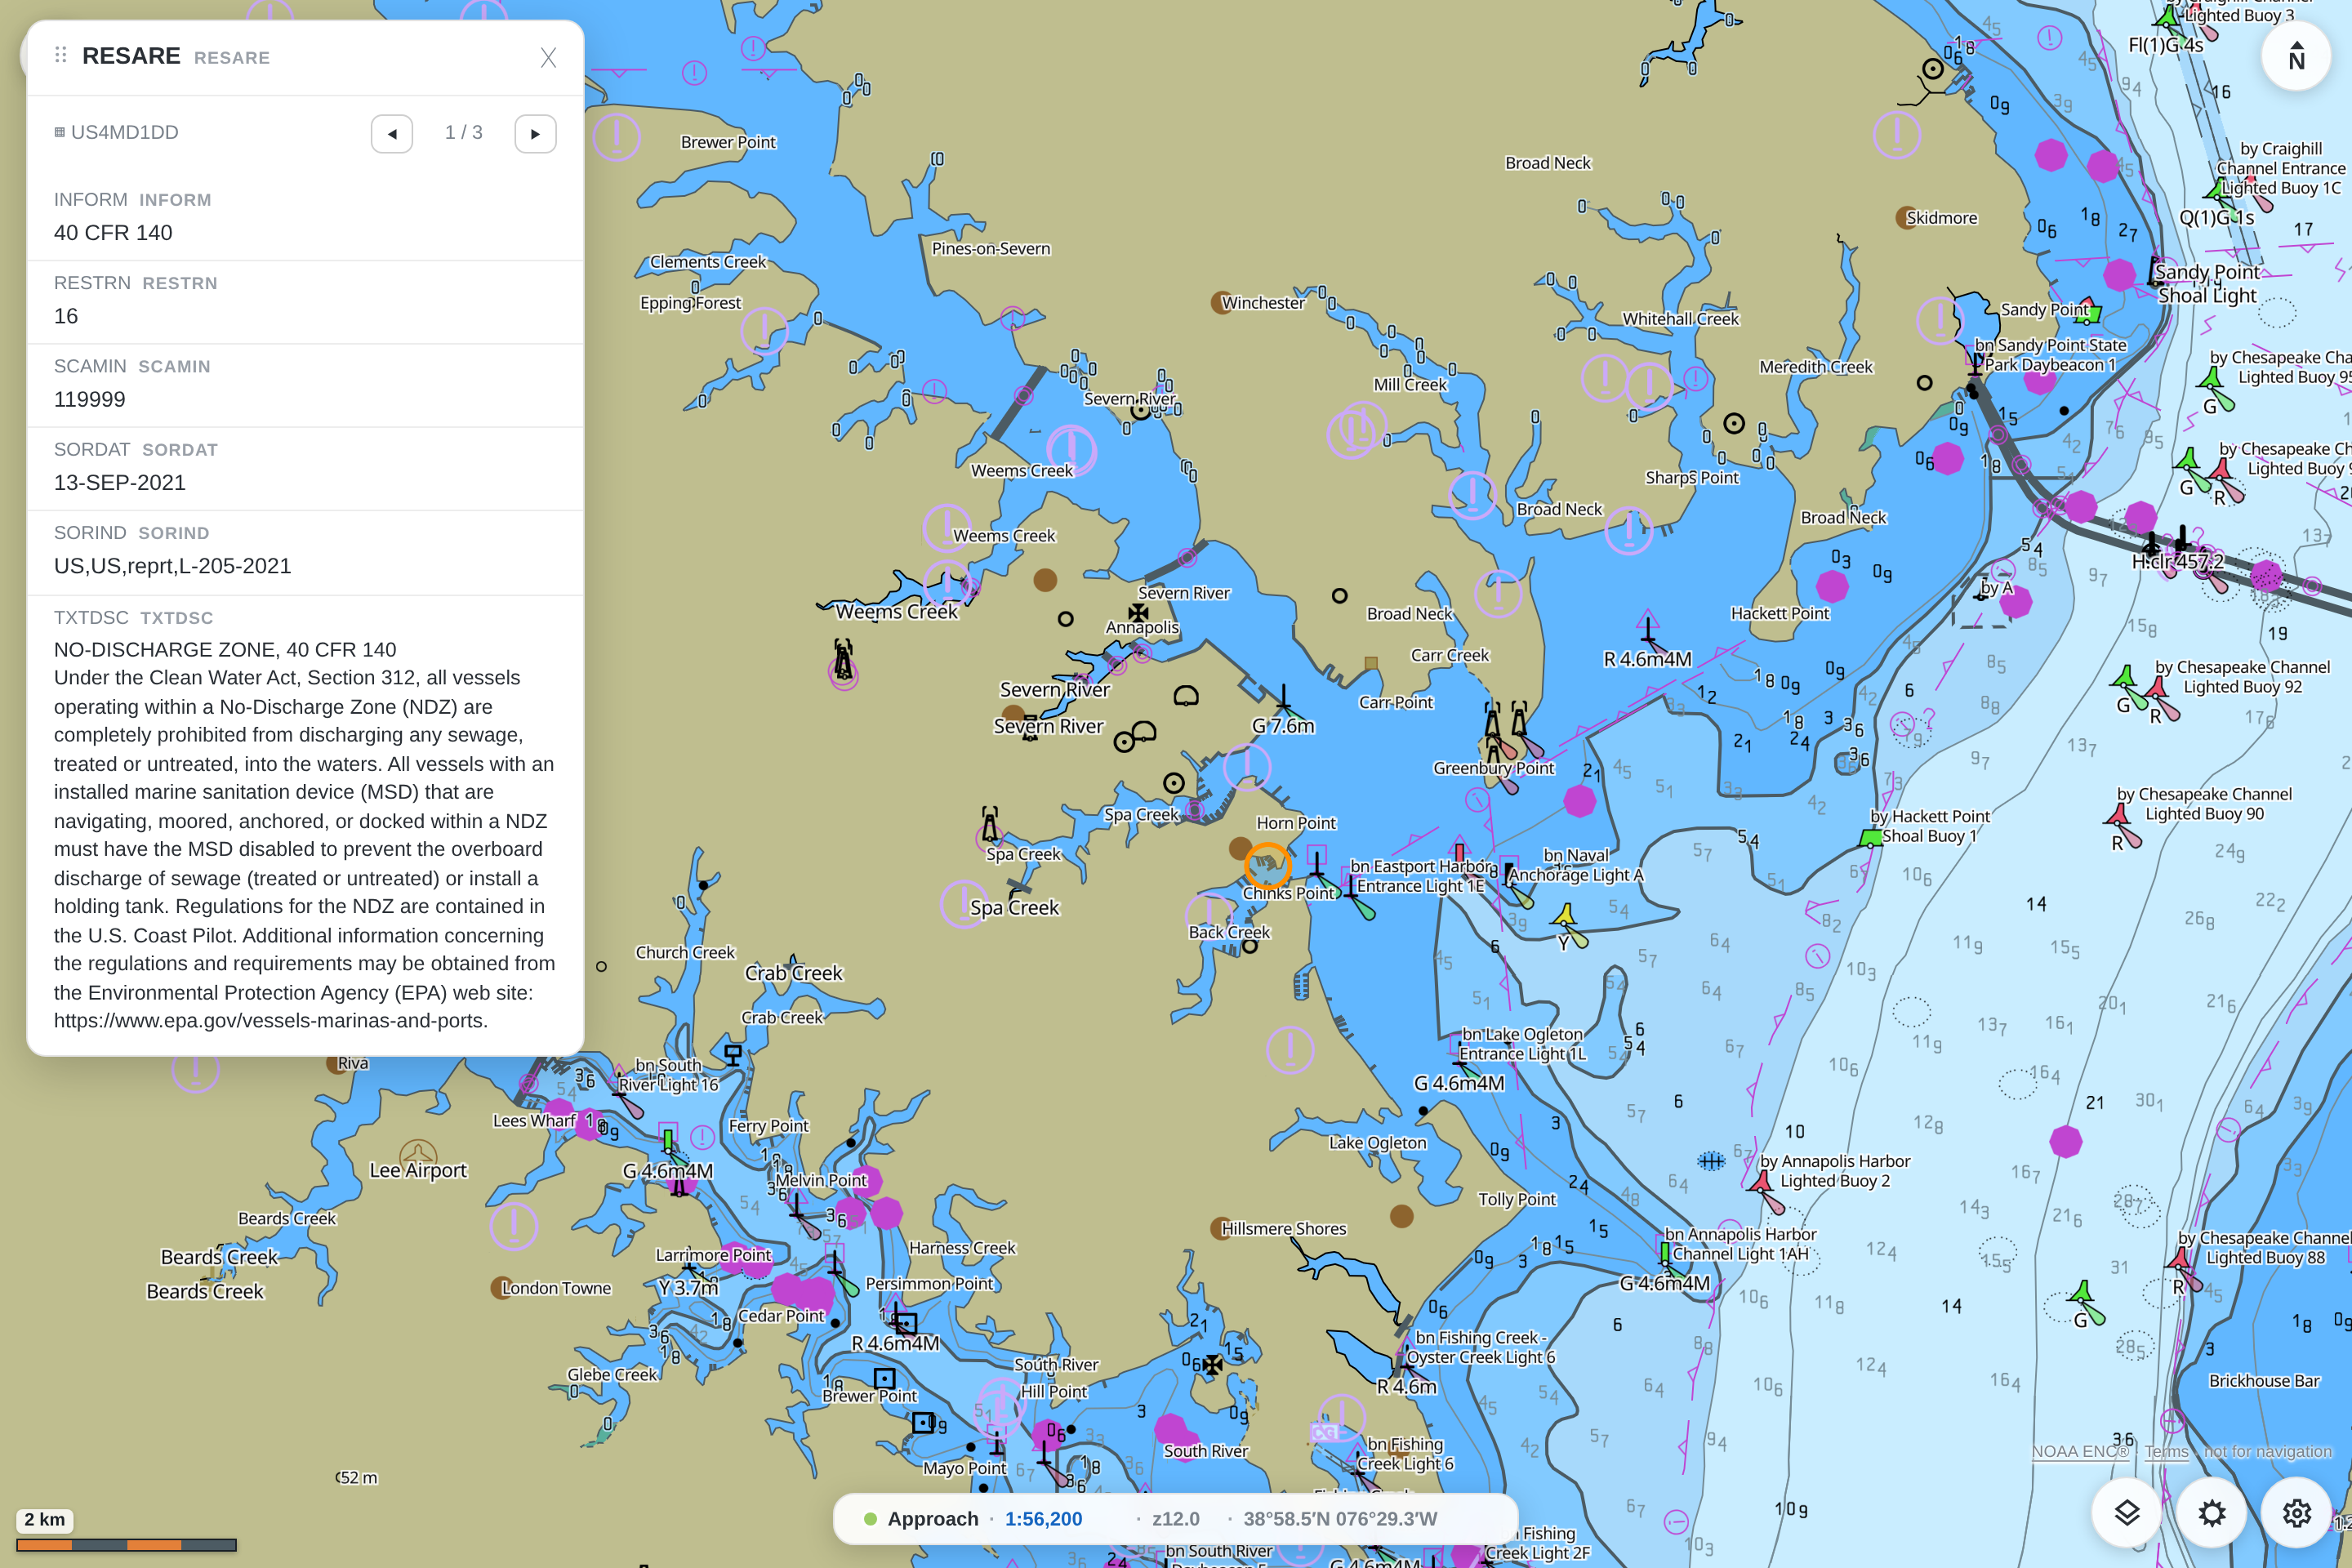Click Eastport Harbor Entrance Light 1E symbol
2352x1568 pixels.
[x=1350, y=886]
